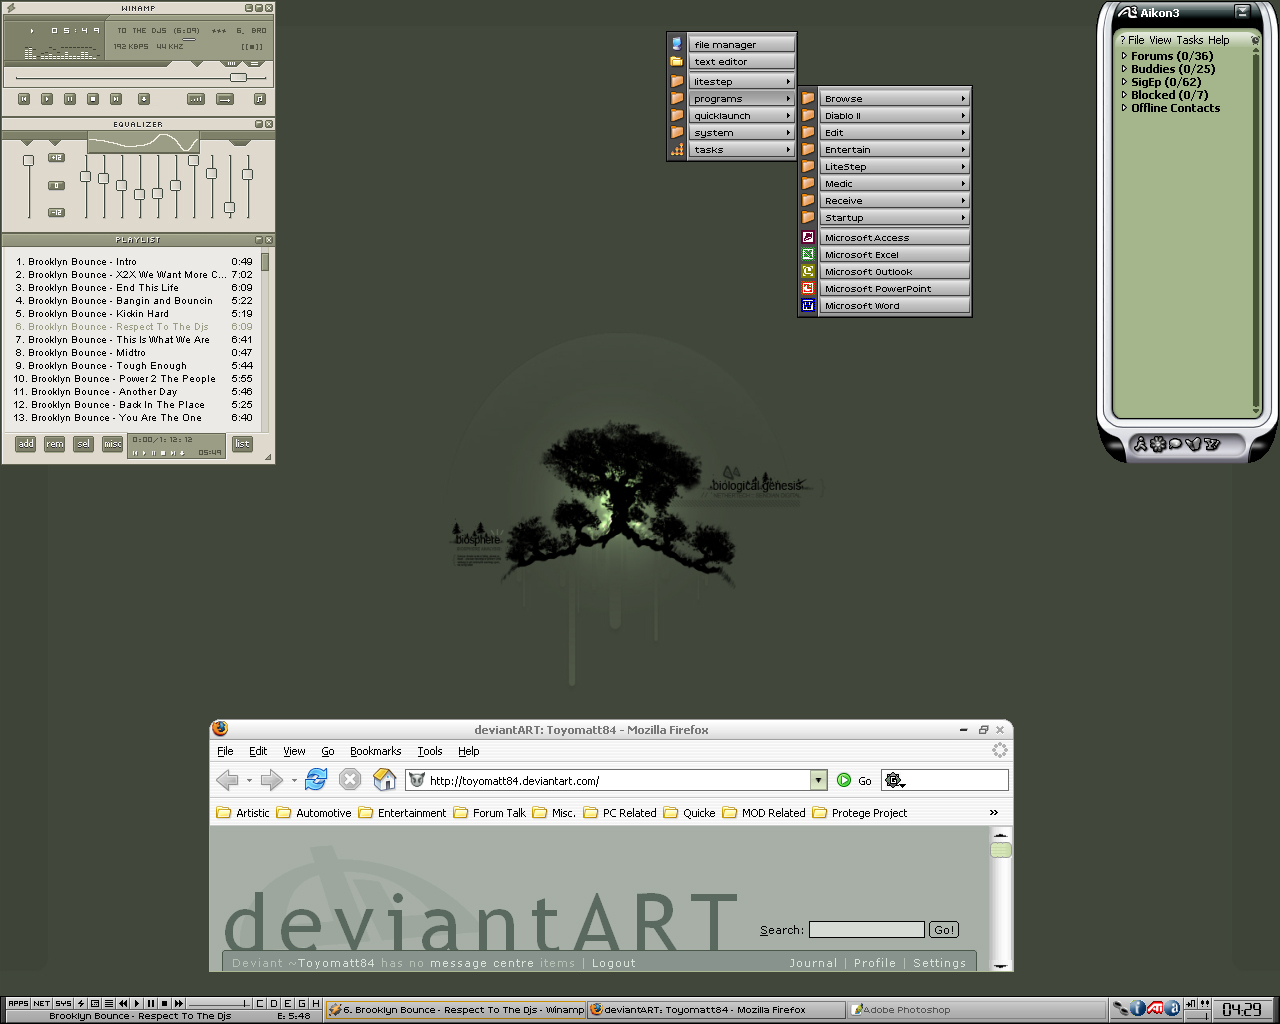Click the playlist 'rem' button
The width and height of the screenshot is (1280, 1024).
(x=55, y=444)
